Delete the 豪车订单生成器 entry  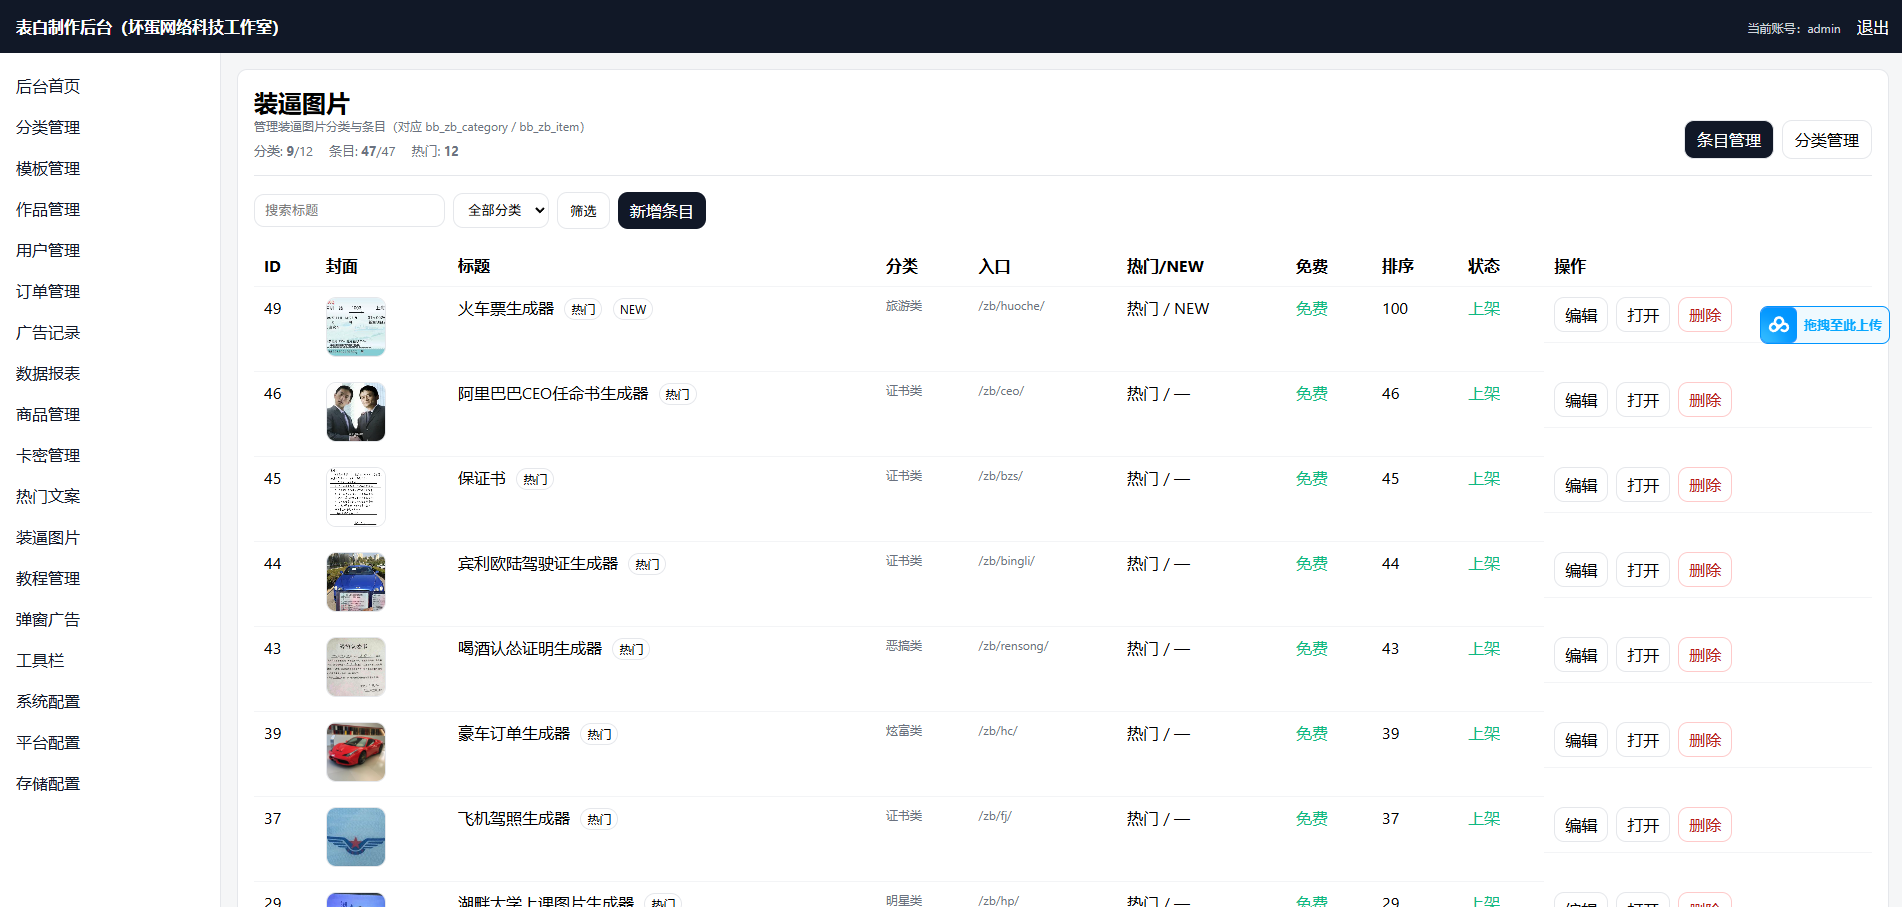pyautogui.click(x=1704, y=740)
